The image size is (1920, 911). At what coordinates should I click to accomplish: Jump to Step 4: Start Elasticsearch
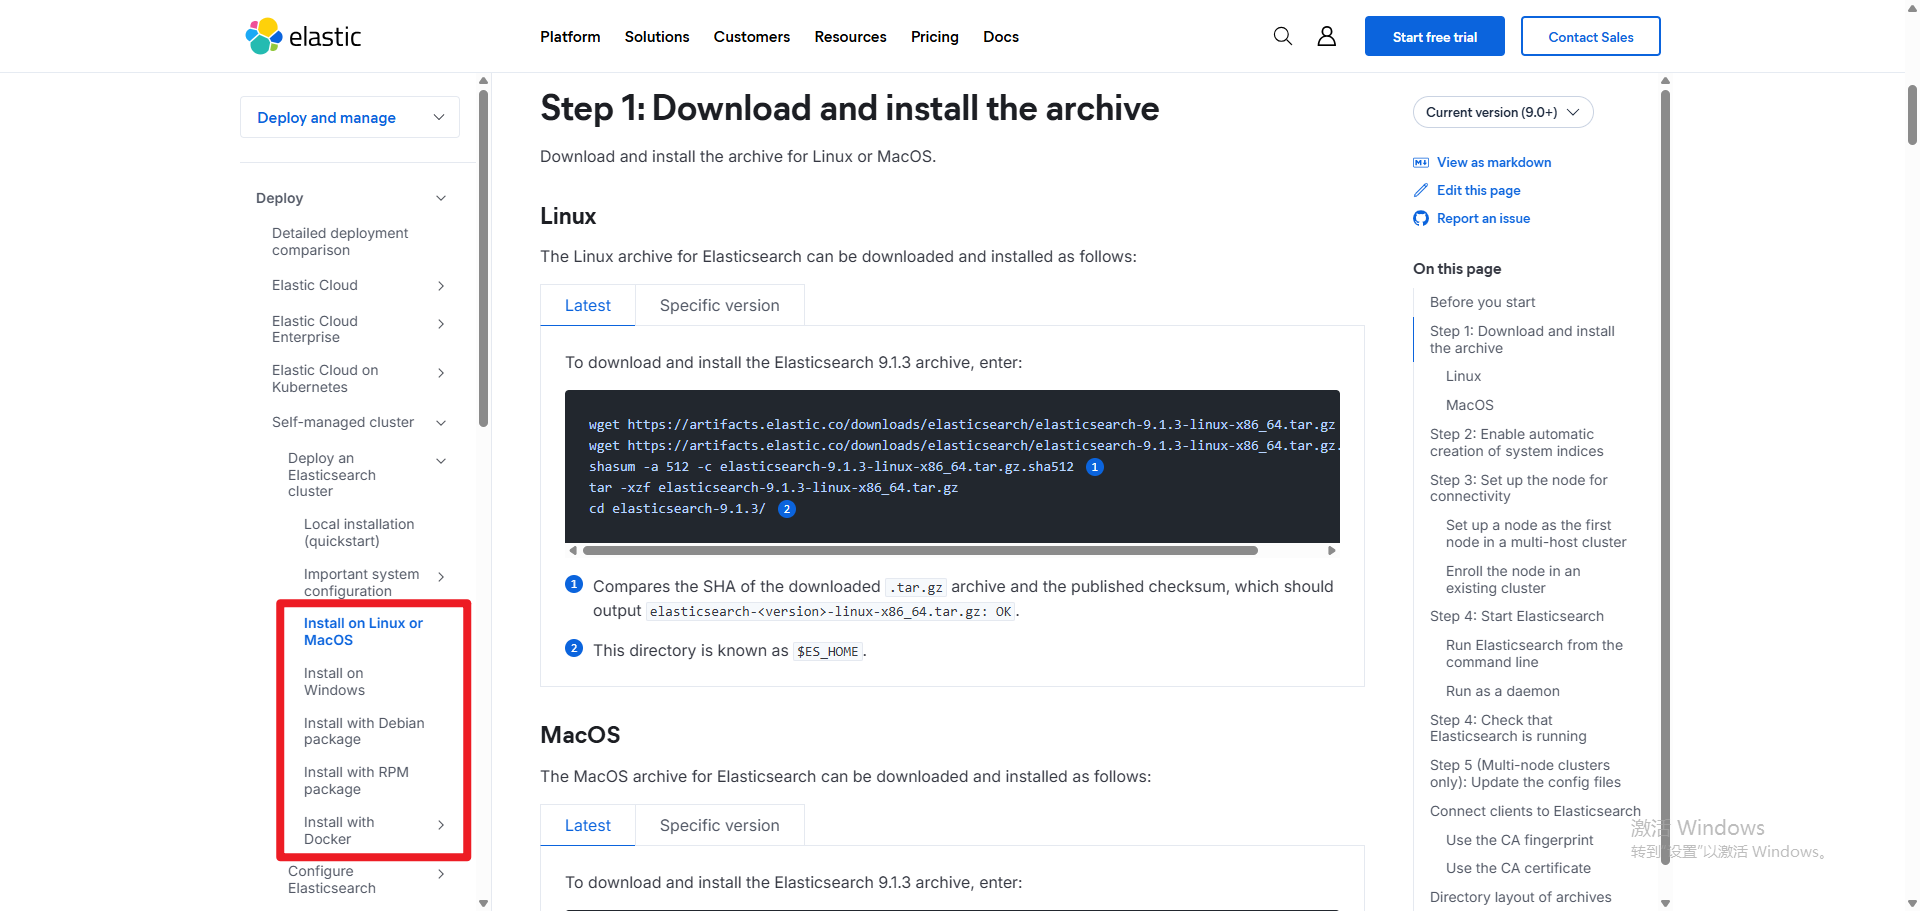[x=1516, y=616]
